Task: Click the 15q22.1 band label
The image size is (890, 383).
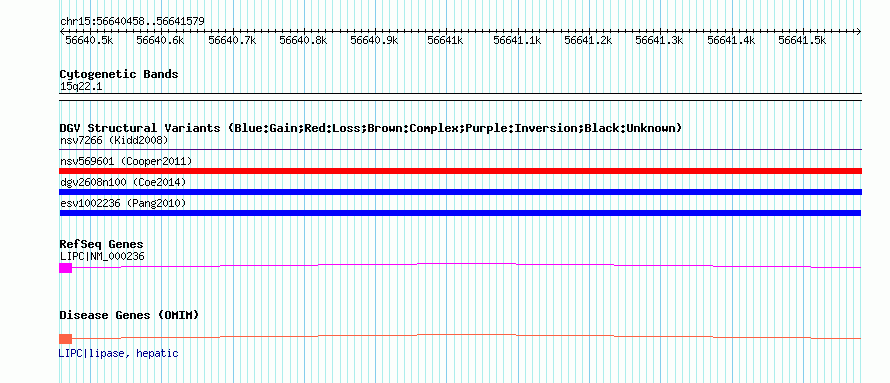Action: click(x=81, y=87)
